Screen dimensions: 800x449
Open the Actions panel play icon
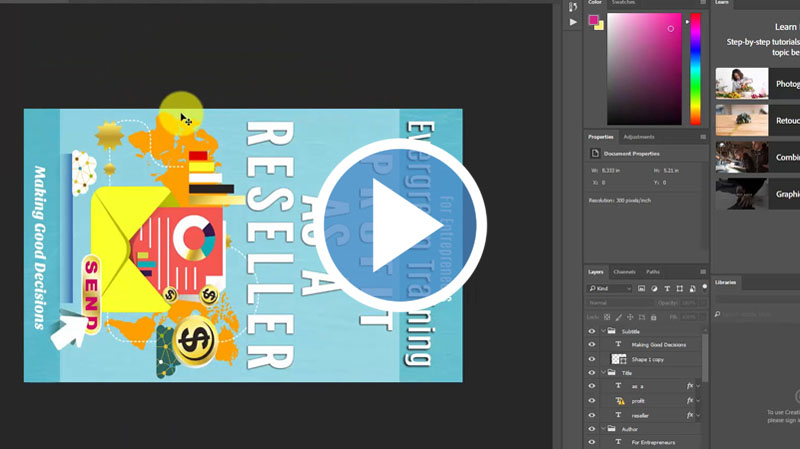(x=573, y=21)
